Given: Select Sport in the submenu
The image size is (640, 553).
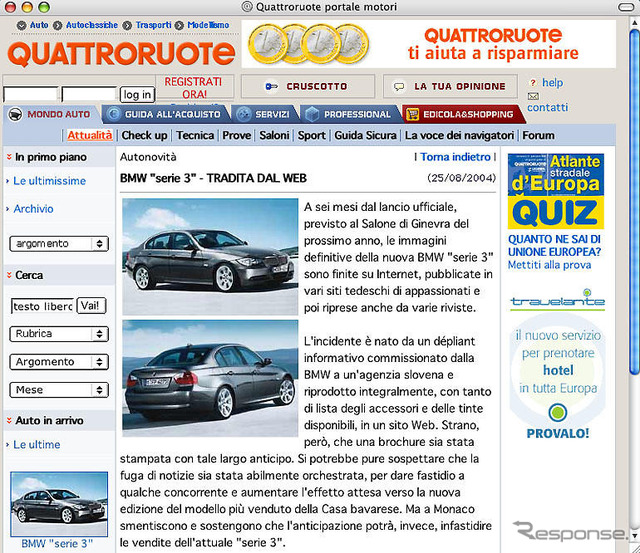Looking at the screenshot, I should (311, 135).
